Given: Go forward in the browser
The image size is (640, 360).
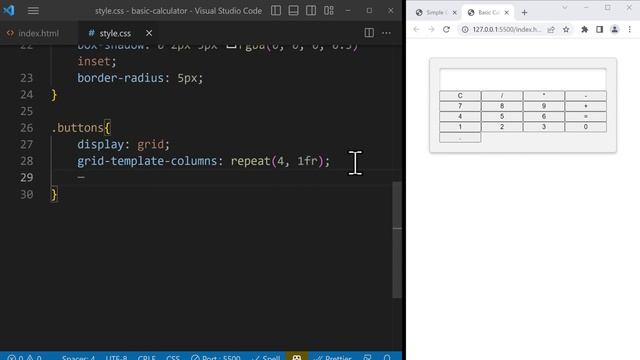Looking at the screenshot, I should point(431,29).
